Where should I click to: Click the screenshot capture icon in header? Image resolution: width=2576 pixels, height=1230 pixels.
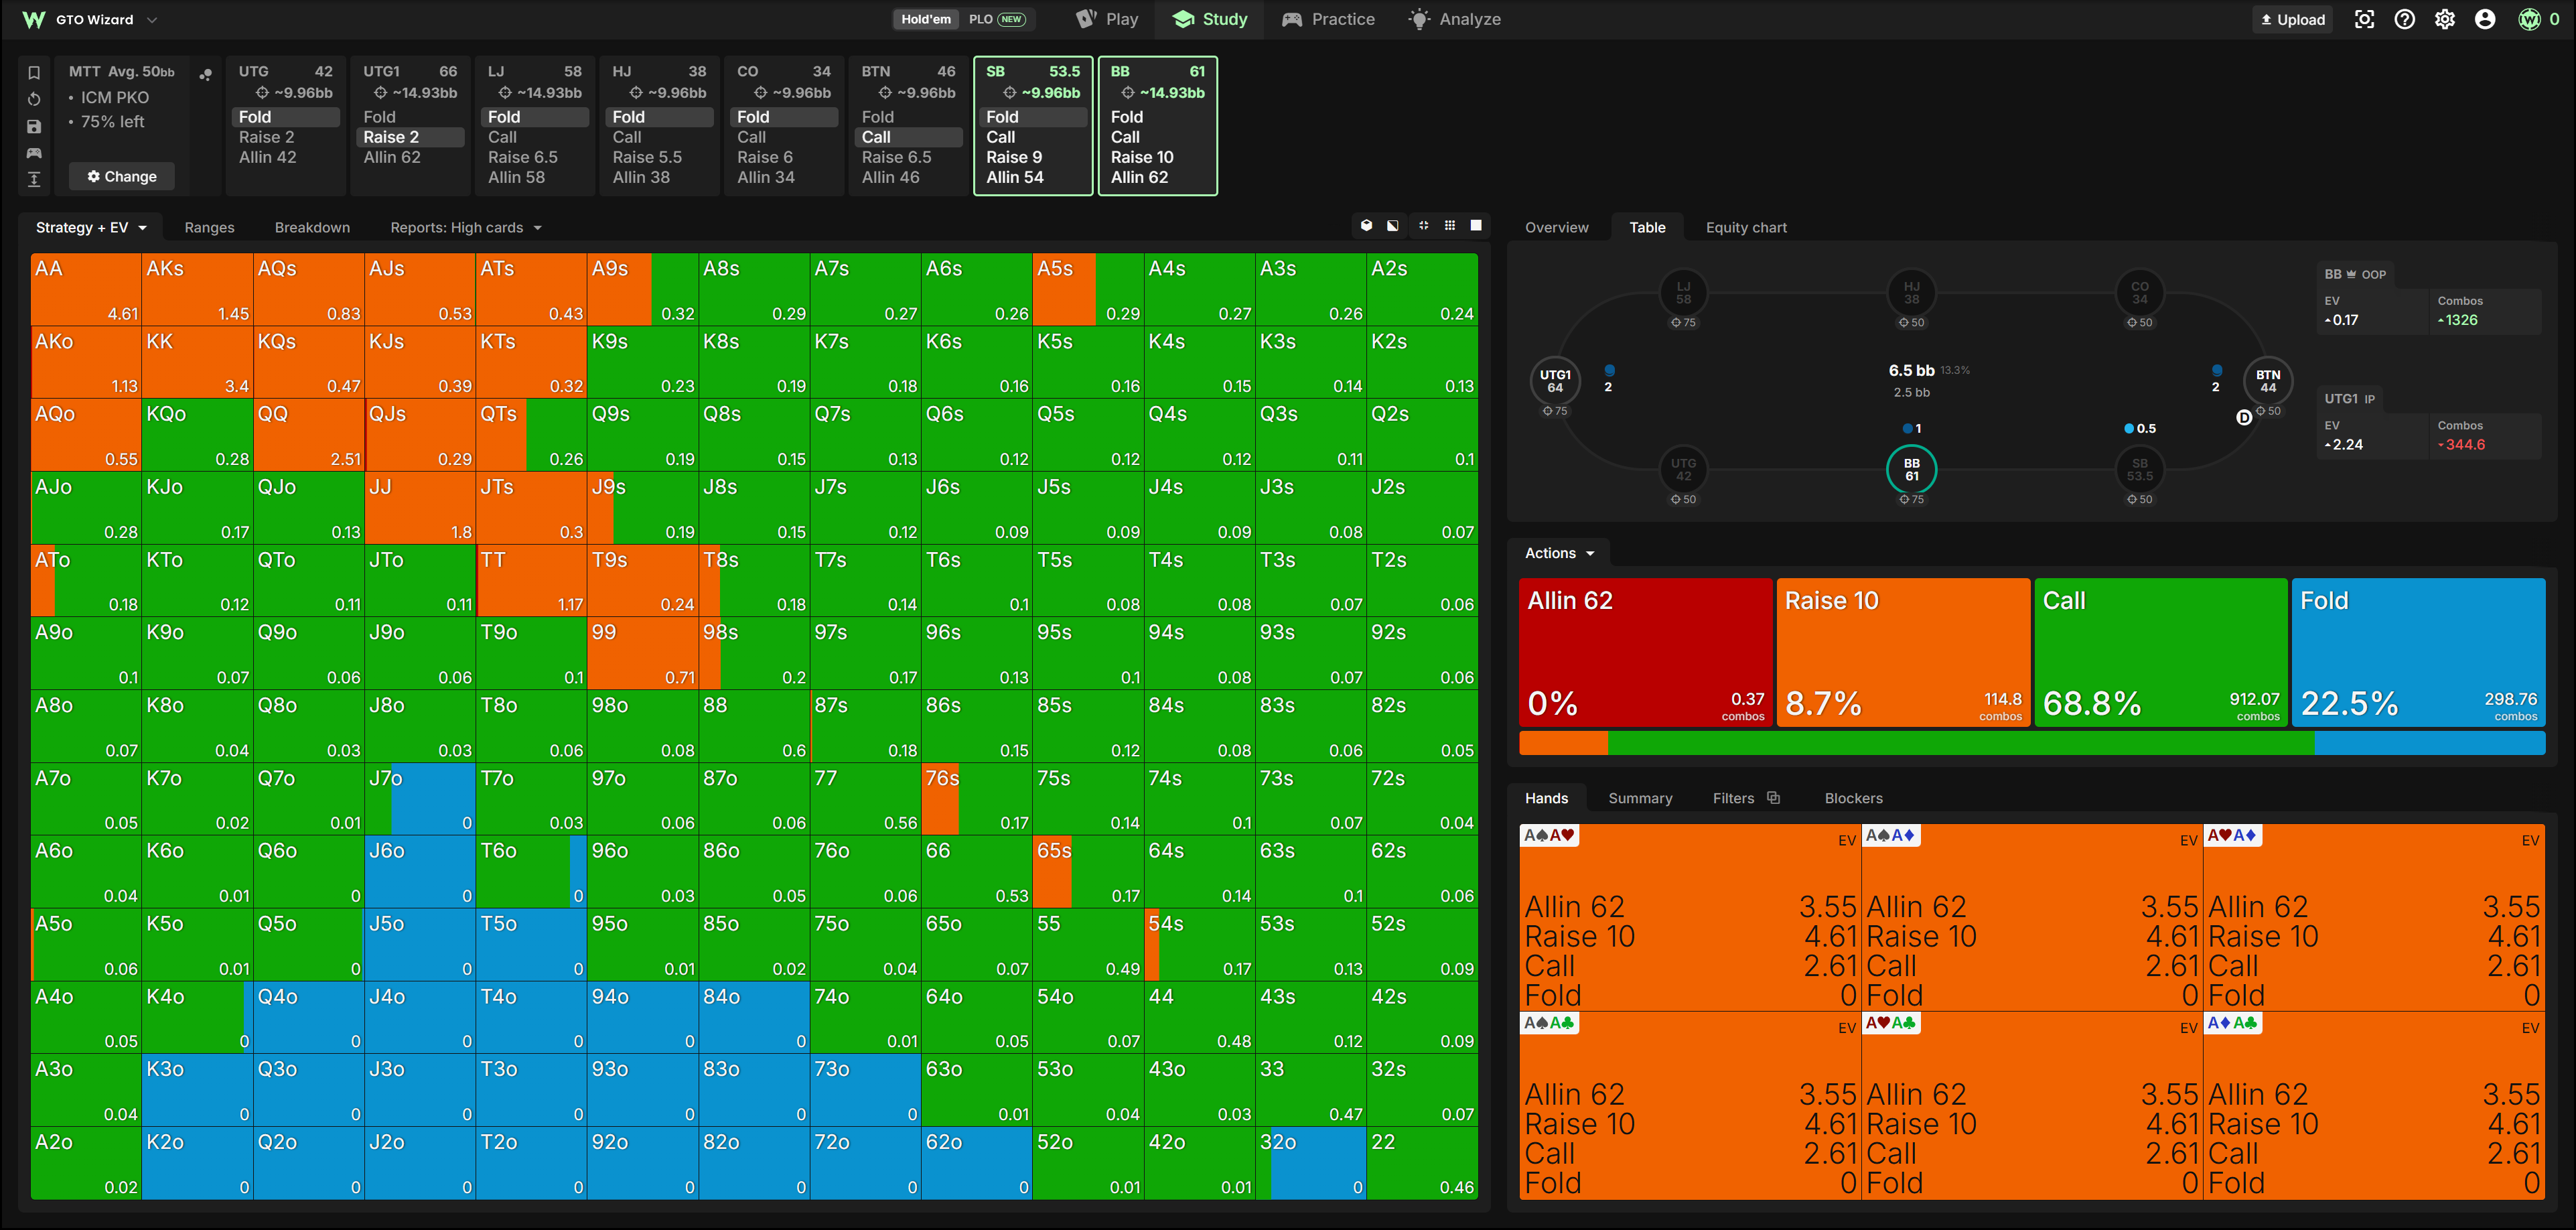pos(2364,19)
